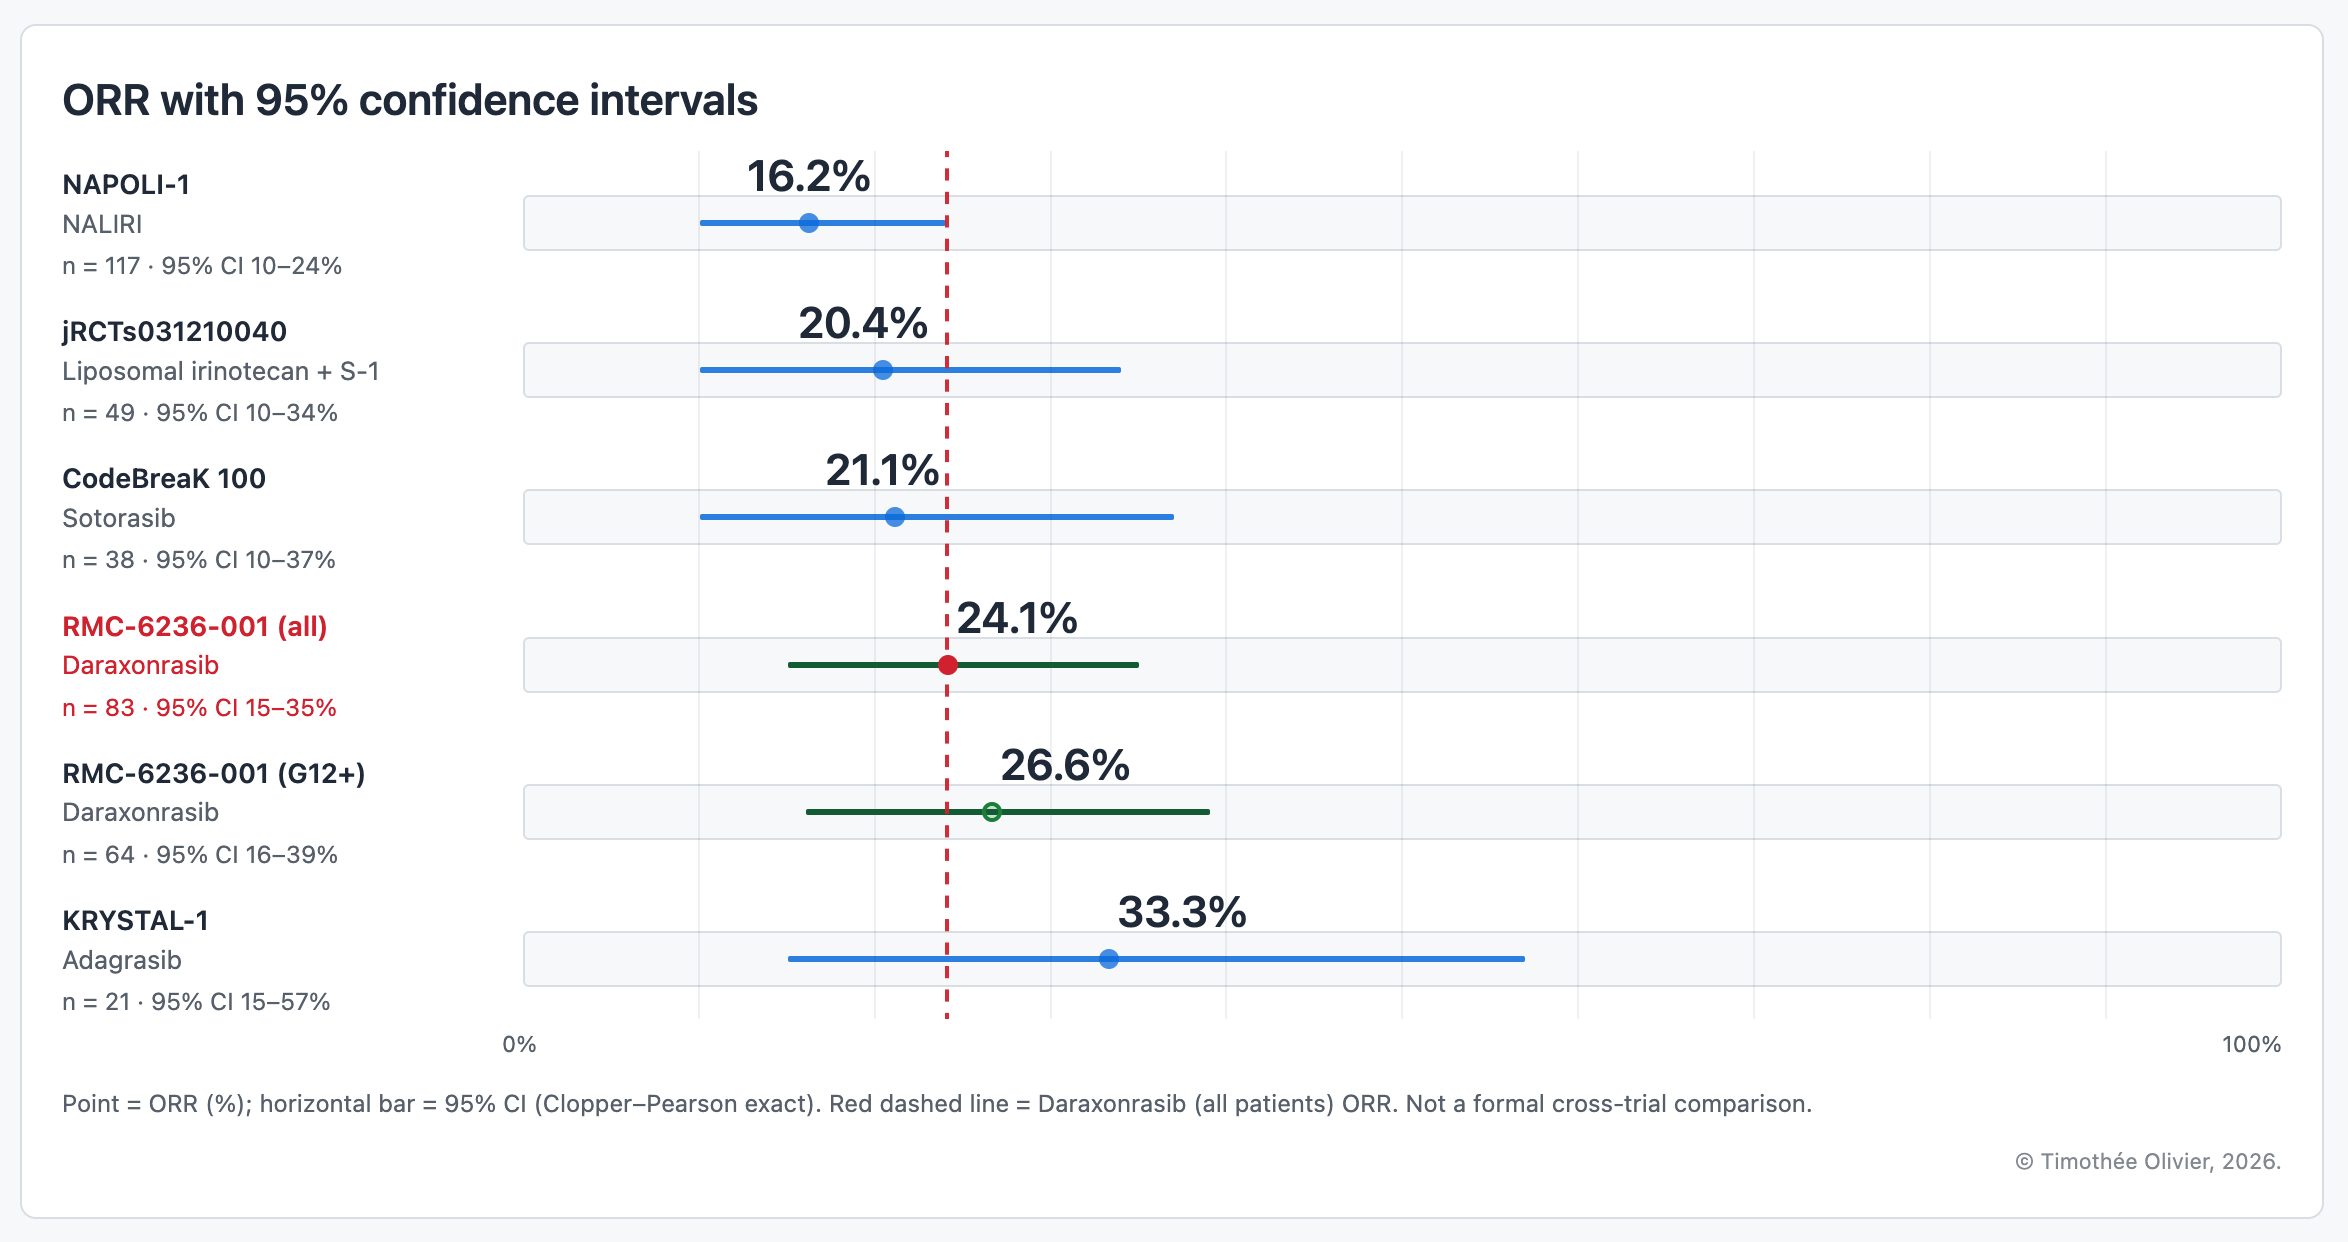The width and height of the screenshot is (2348, 1242).
Task: Click the jRCTs031210040 blue ORR point
Action: 883,370
